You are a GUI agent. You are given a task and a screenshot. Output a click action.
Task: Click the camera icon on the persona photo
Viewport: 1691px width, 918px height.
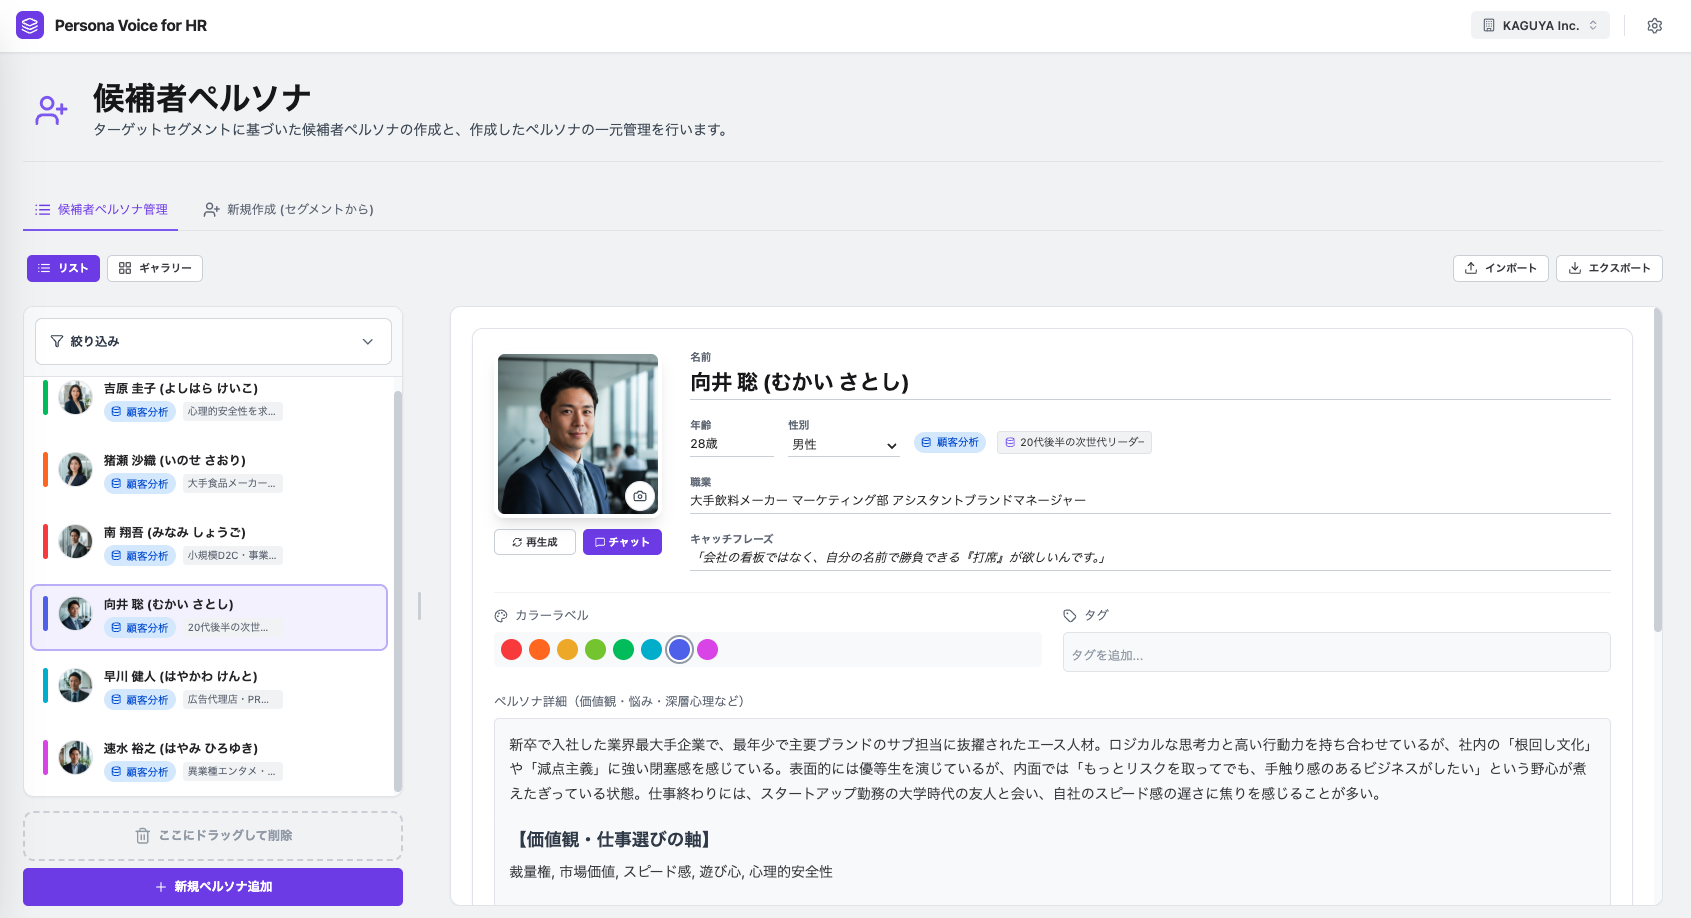click(640, 495)
